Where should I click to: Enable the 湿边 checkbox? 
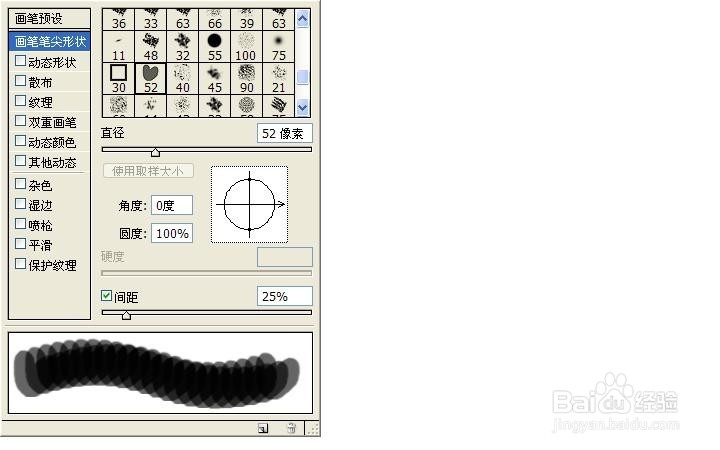pyautogui.click(x=20, y=204)
